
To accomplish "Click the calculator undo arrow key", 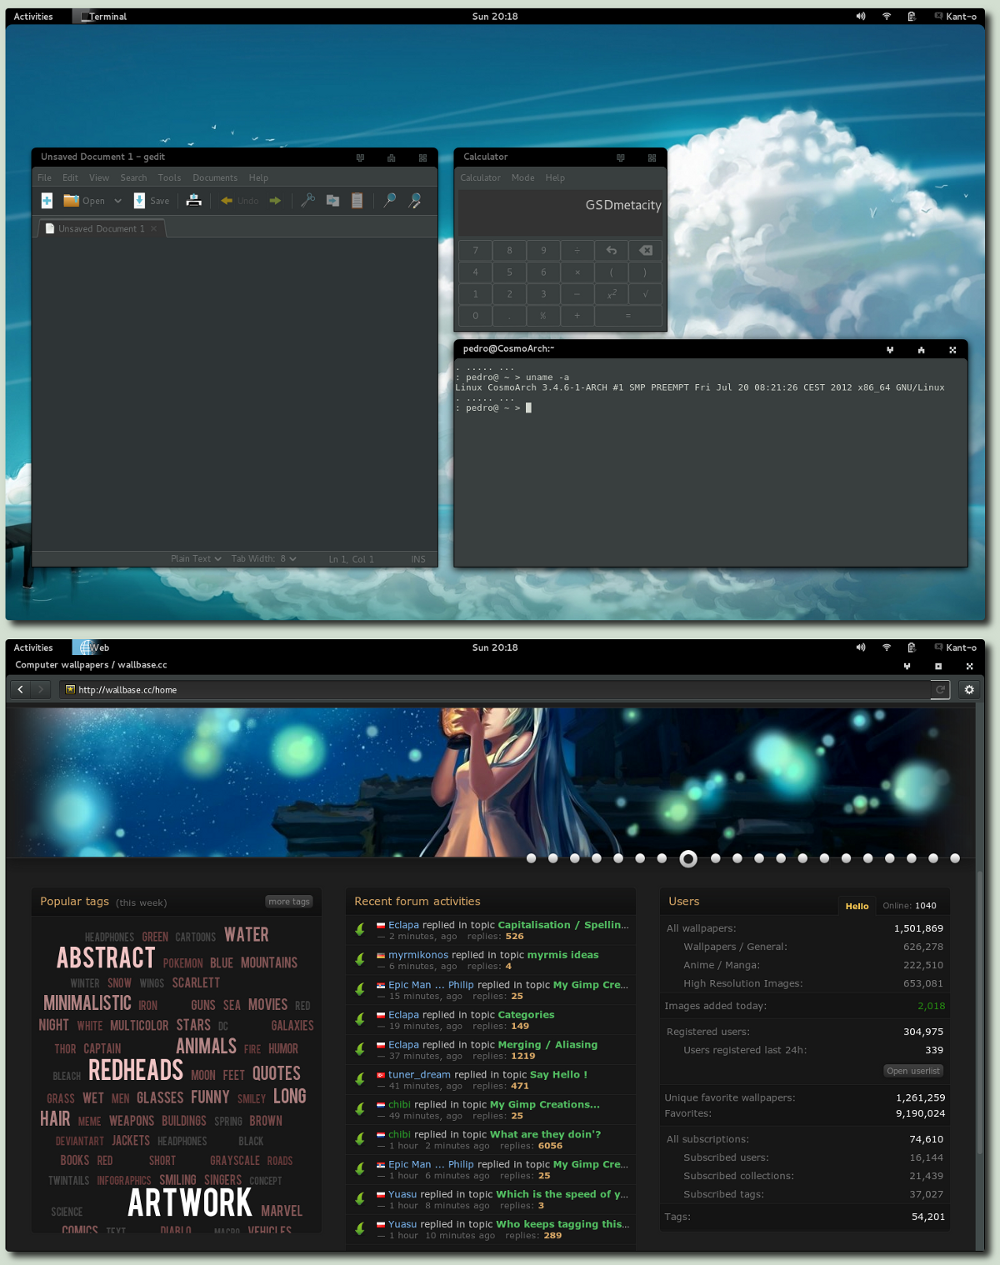I will click(x=611, y=251).
